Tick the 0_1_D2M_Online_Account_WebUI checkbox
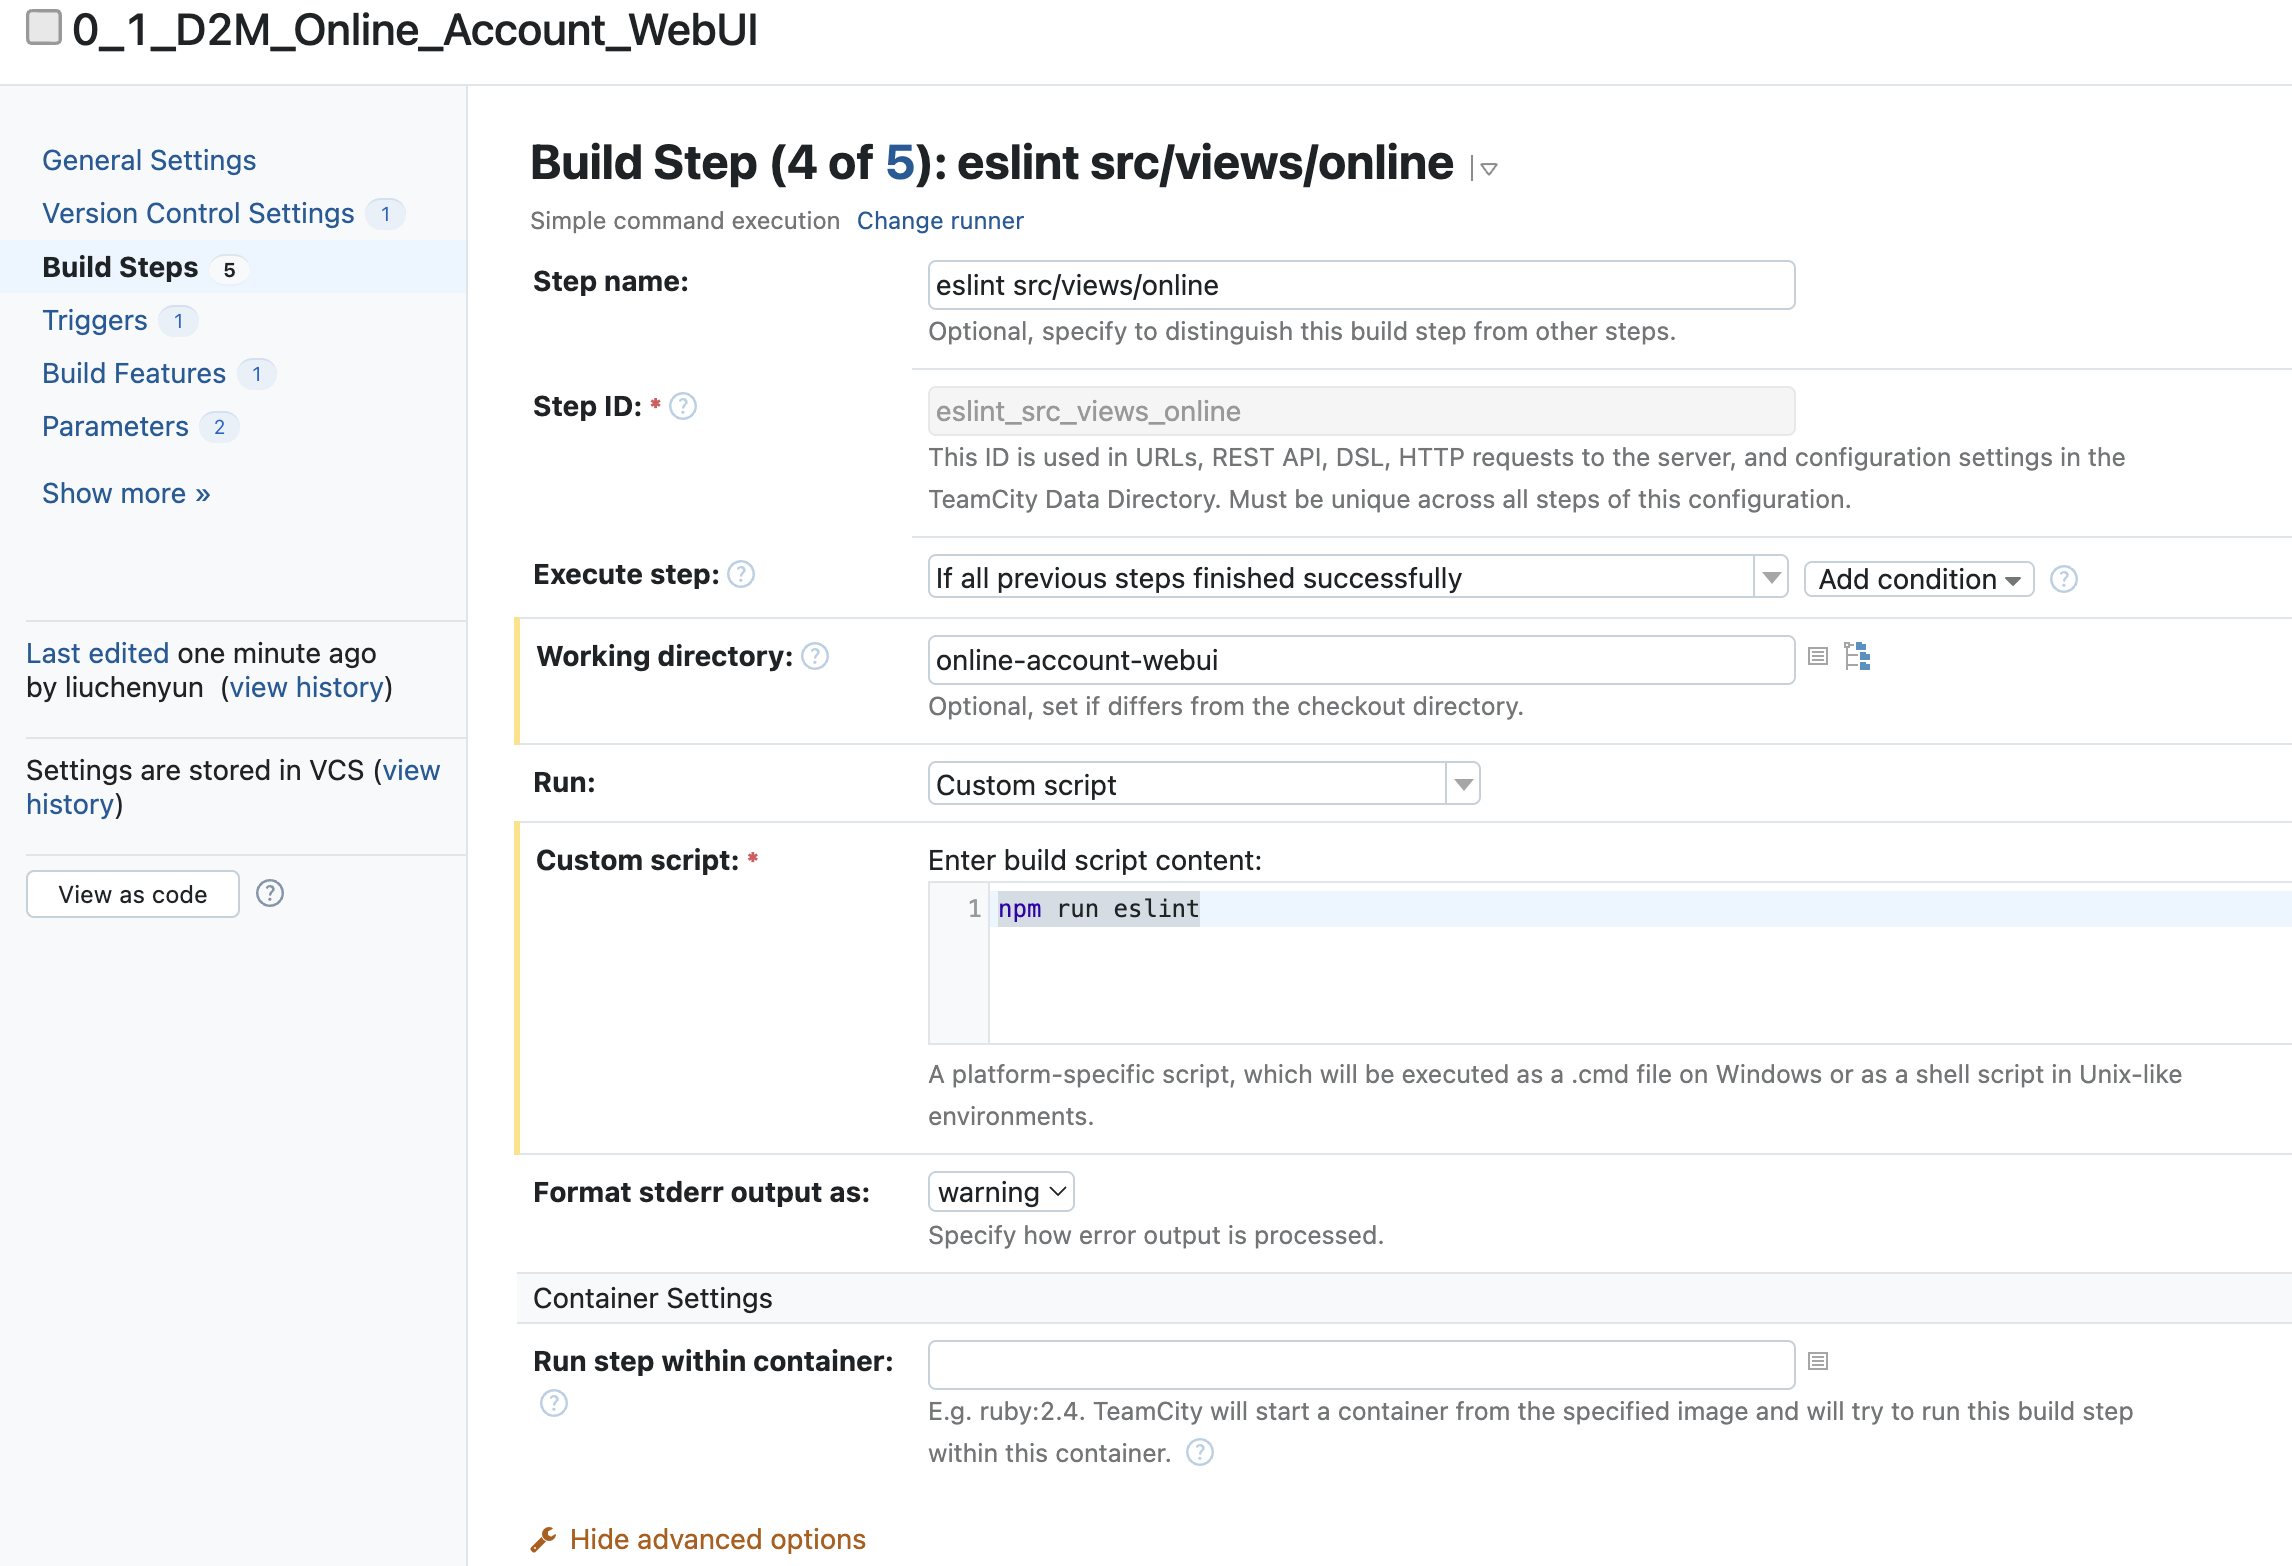 [x=43, y=27]
